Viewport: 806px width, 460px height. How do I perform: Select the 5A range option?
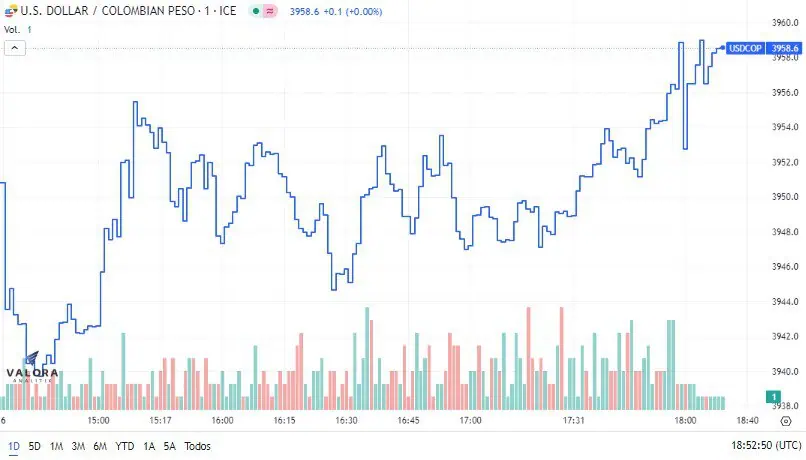[170, 446]
